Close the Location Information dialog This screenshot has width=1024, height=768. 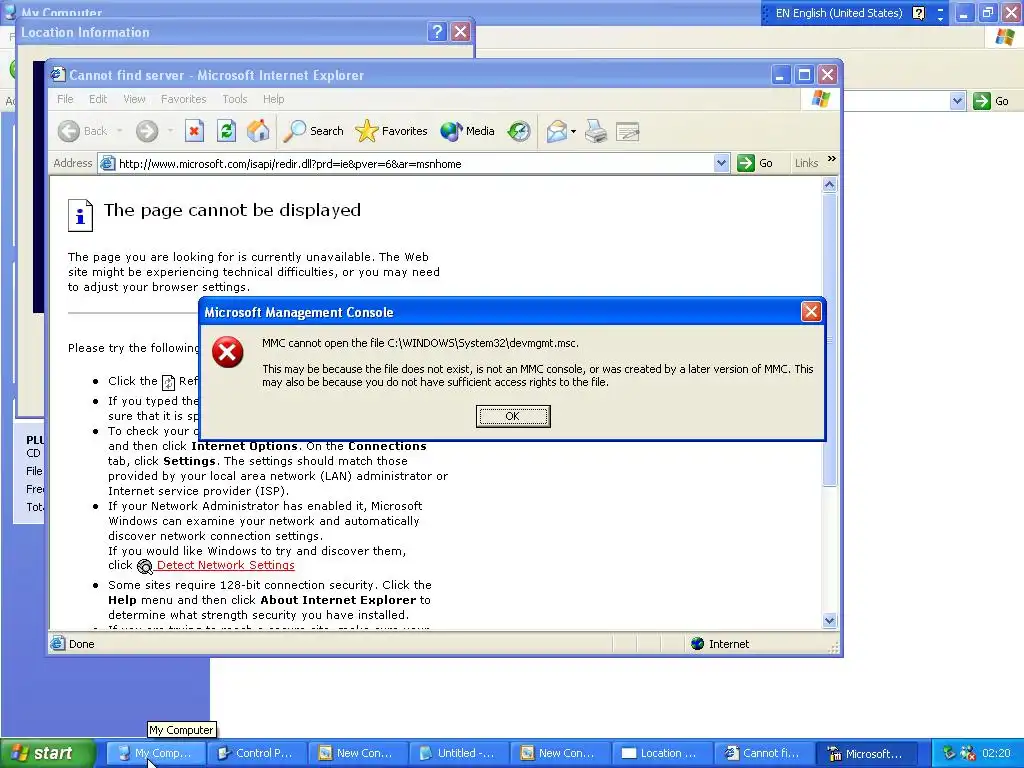tap(461, 31)
